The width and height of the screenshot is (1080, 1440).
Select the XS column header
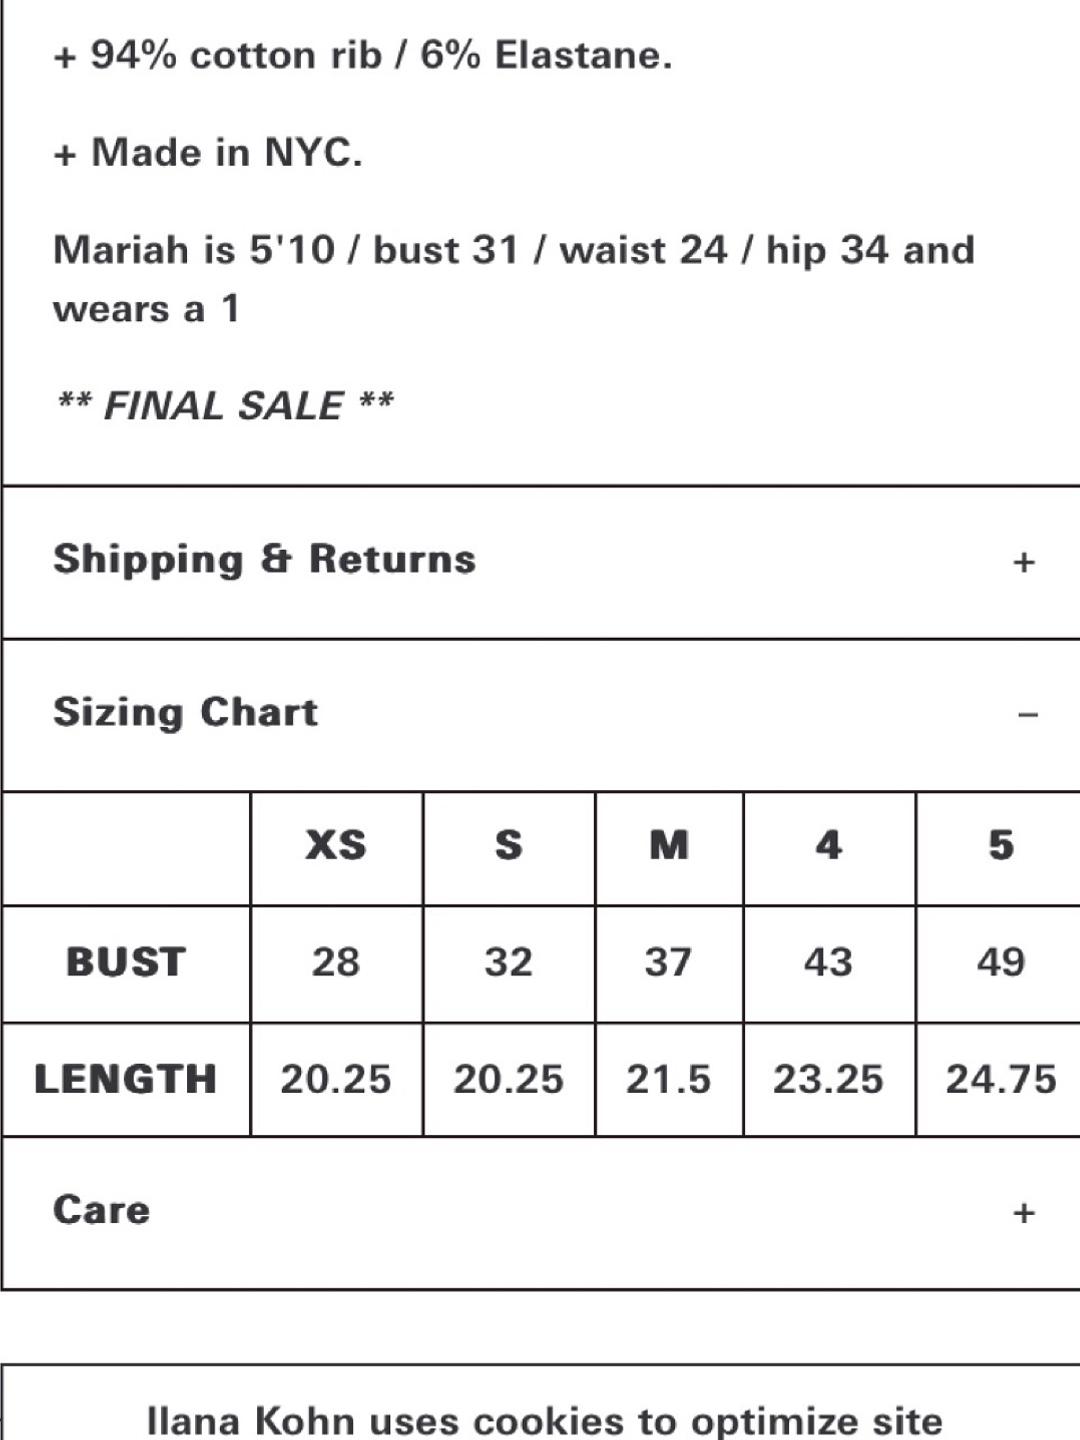[x=336, y=846]
